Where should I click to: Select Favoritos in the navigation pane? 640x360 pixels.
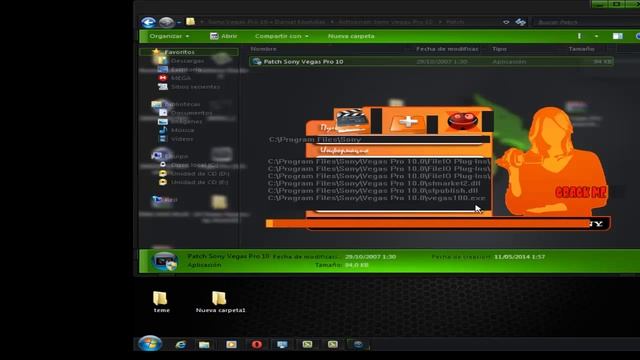[x=179, y=52]
